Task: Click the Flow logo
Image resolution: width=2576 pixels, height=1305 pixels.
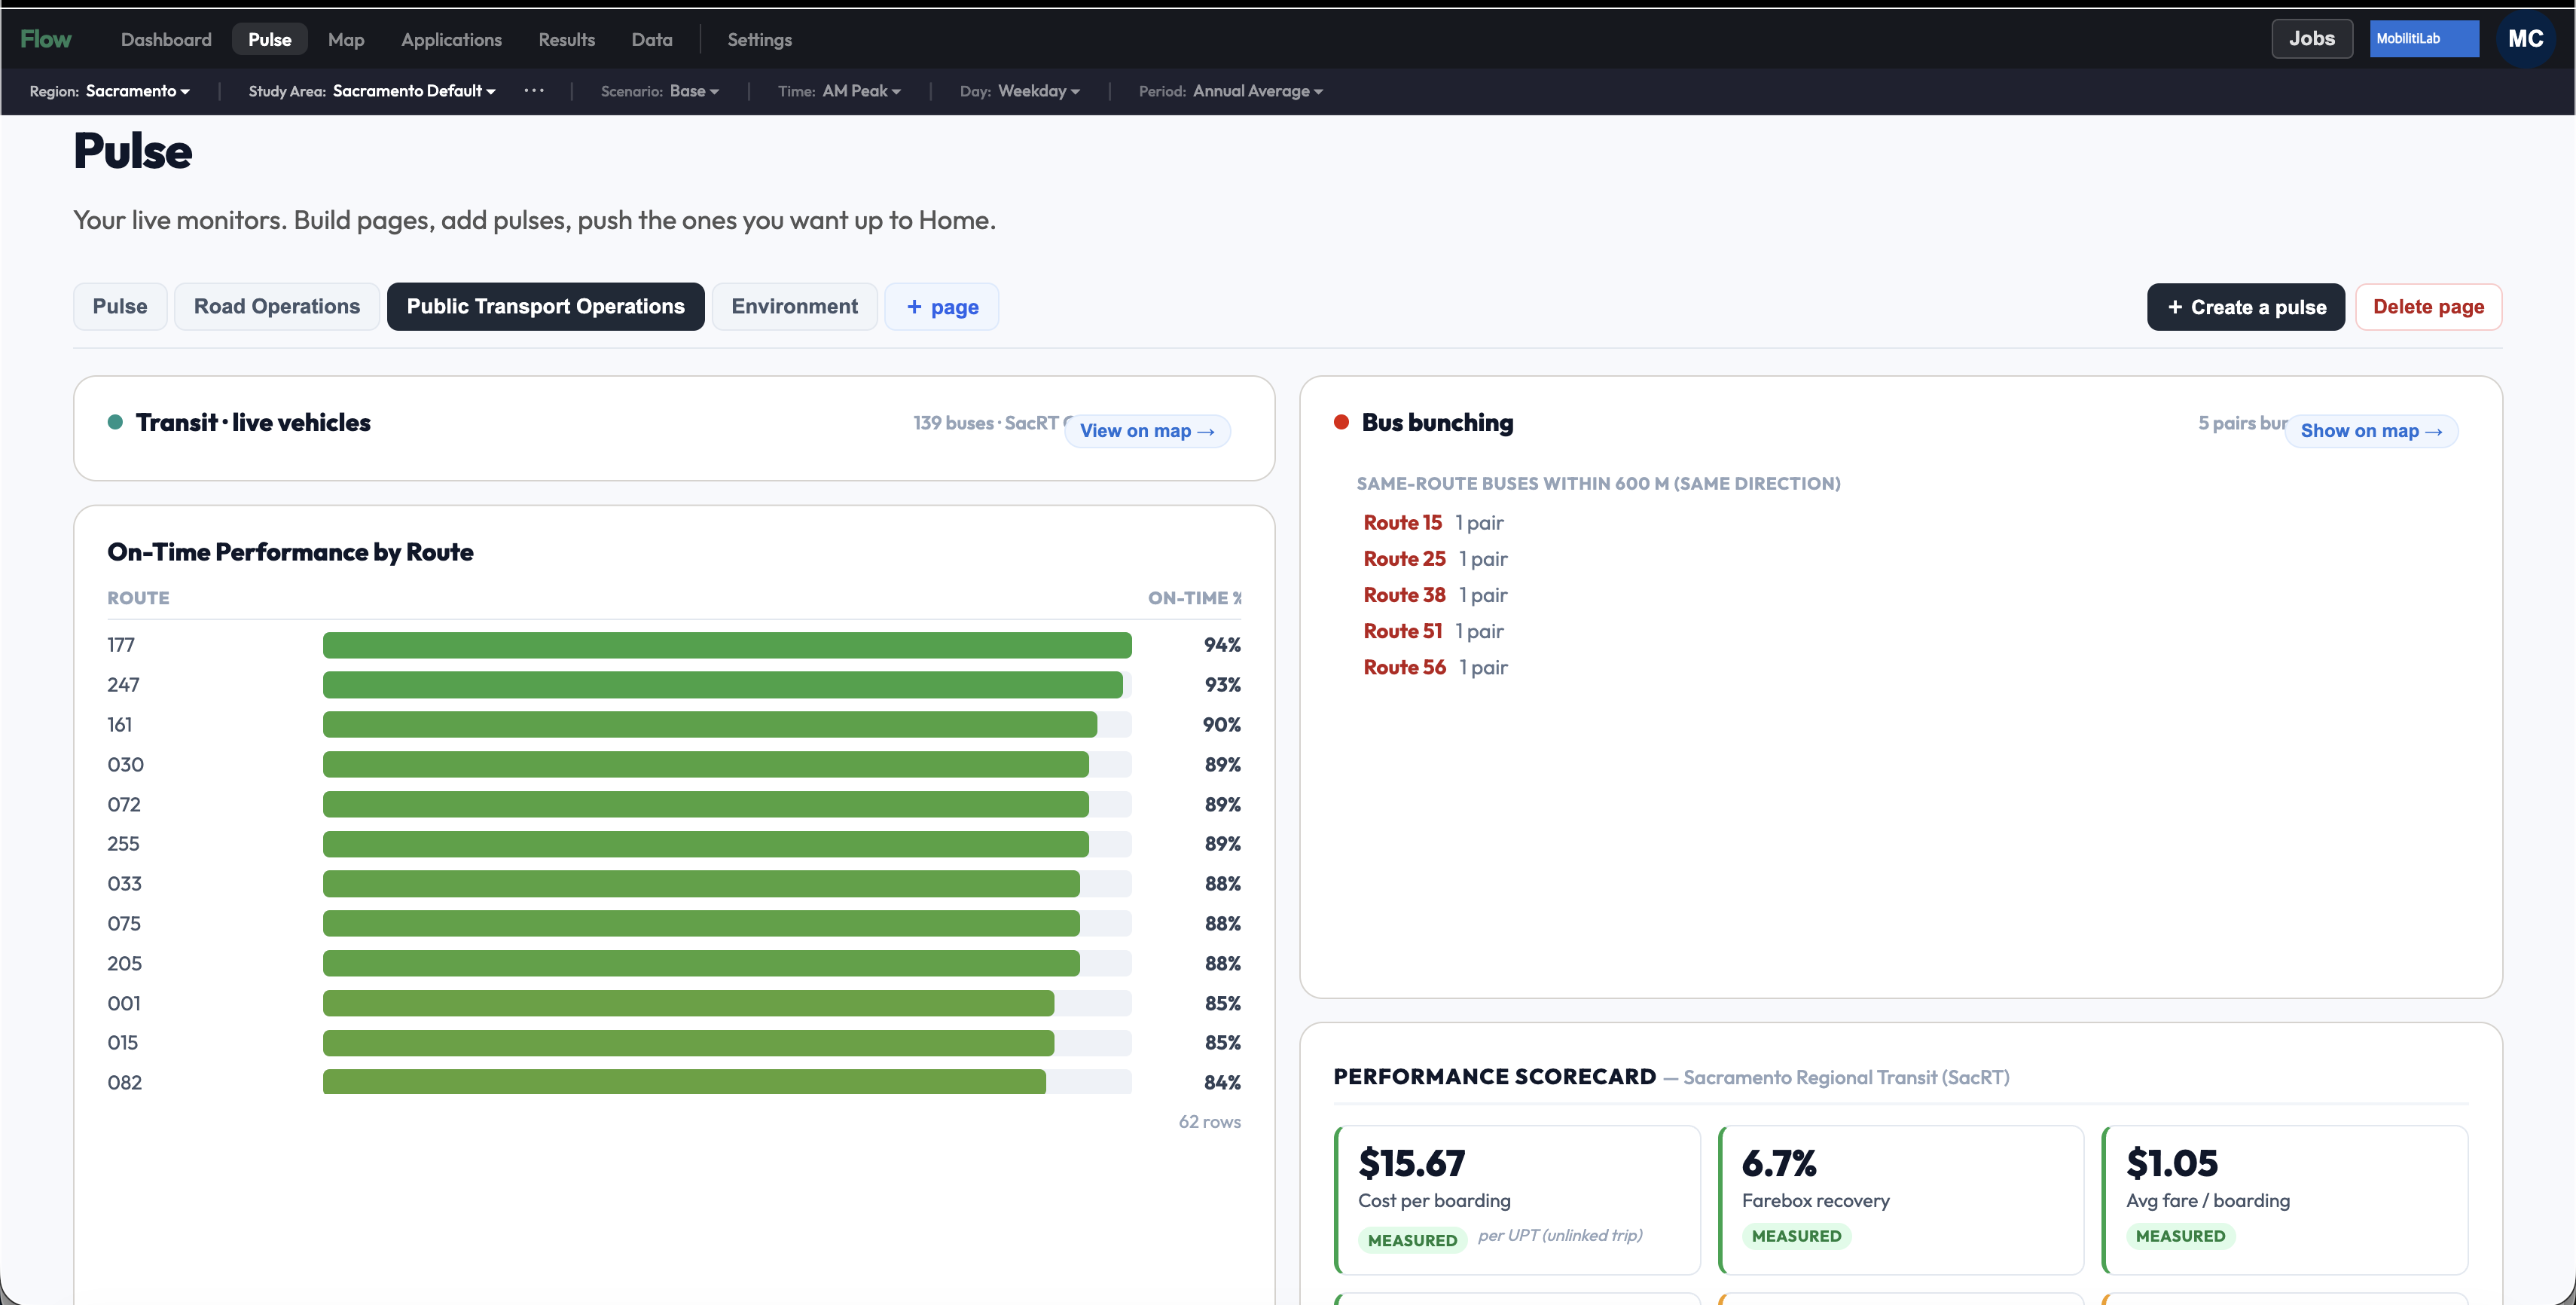Action: [46, 39]
